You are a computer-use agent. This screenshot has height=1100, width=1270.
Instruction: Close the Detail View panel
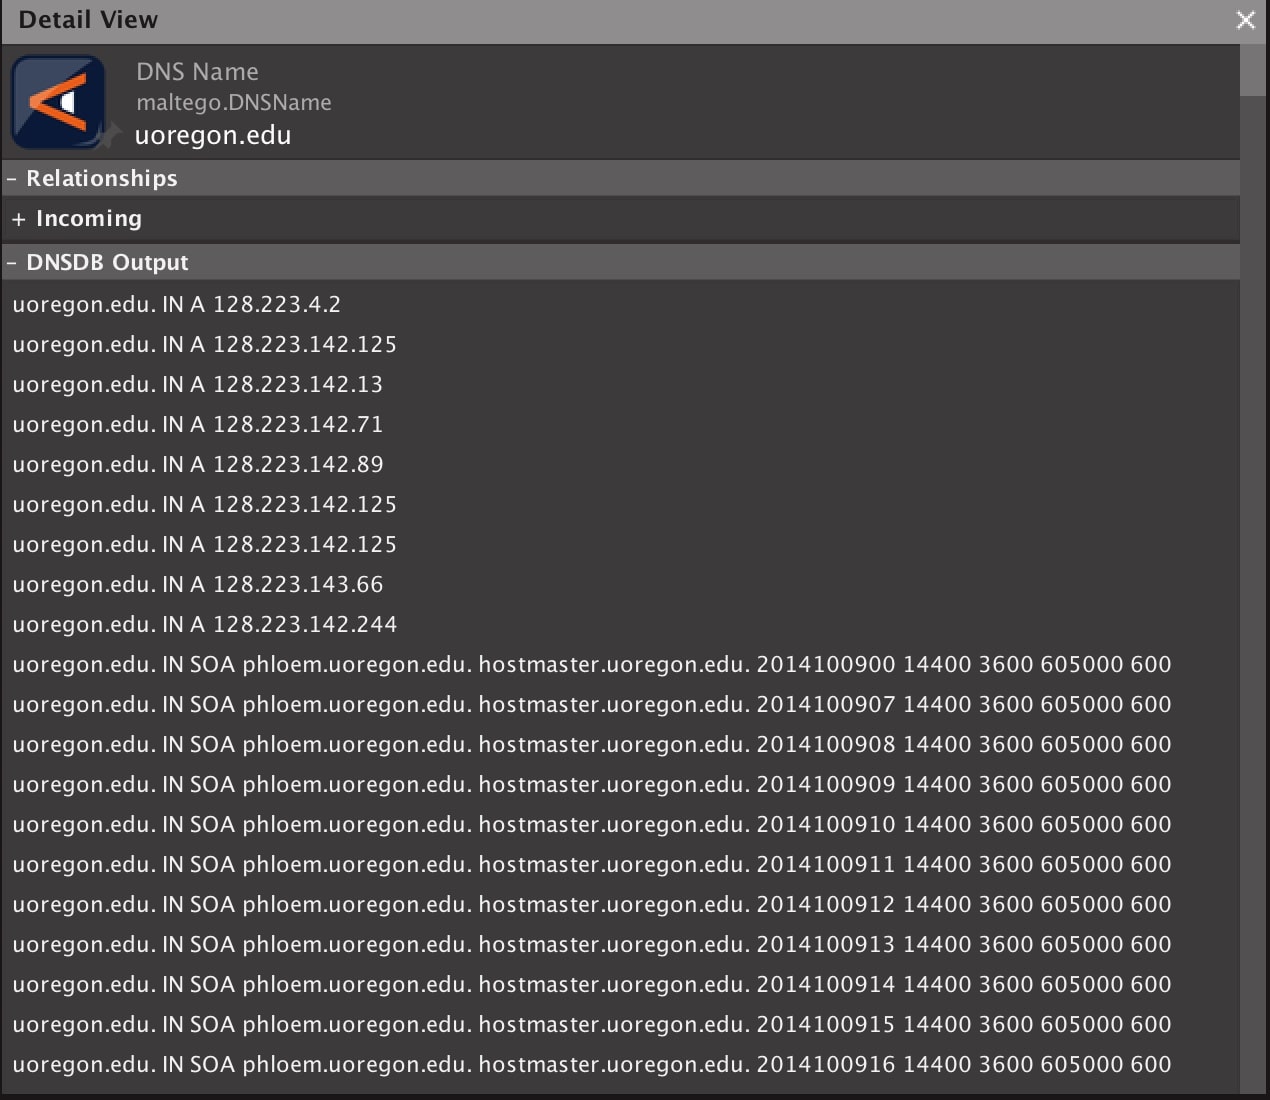1245,20
